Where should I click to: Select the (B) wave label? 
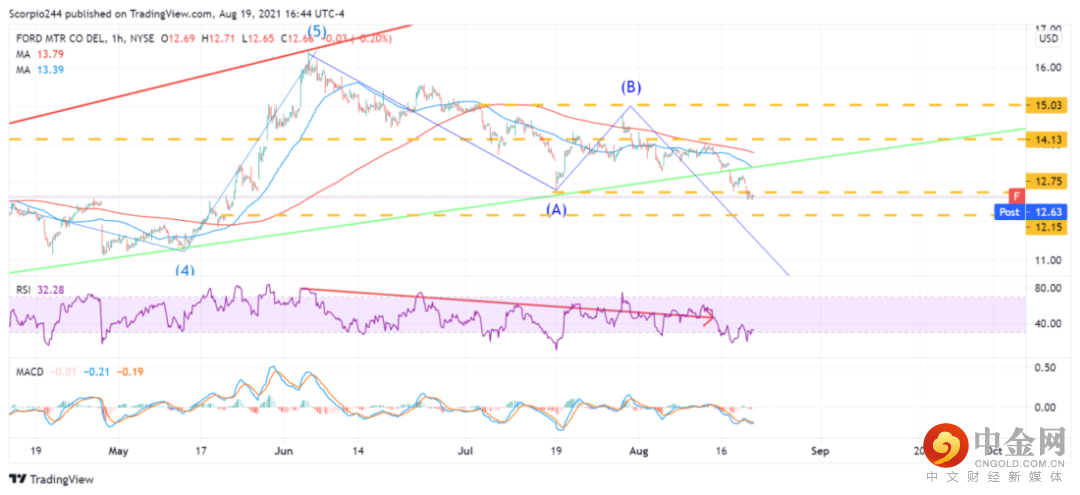point(631,87)
